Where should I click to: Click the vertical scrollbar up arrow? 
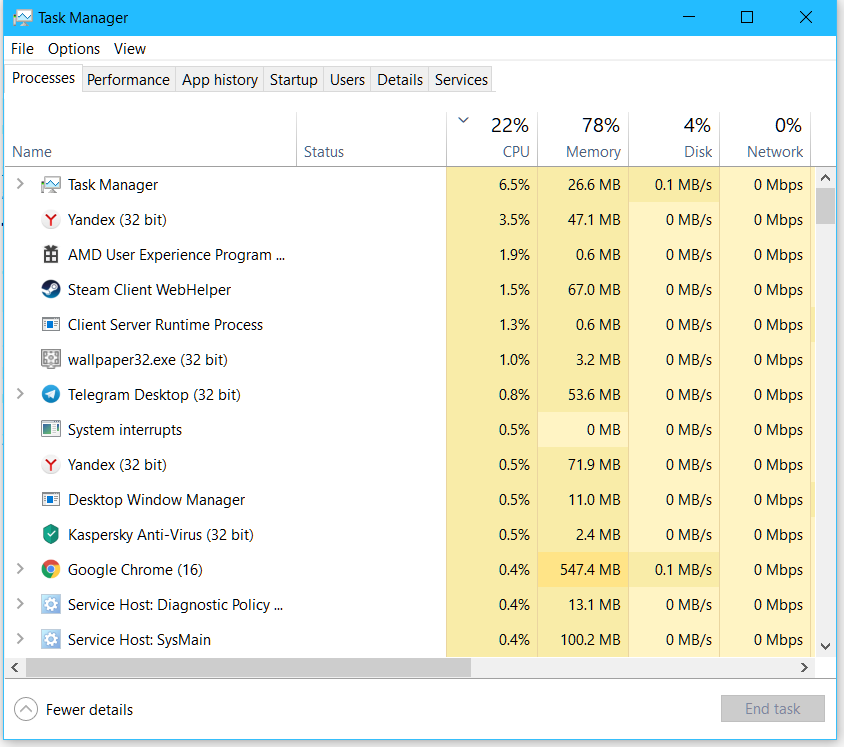pyautogui.click(x=825, y=178)
